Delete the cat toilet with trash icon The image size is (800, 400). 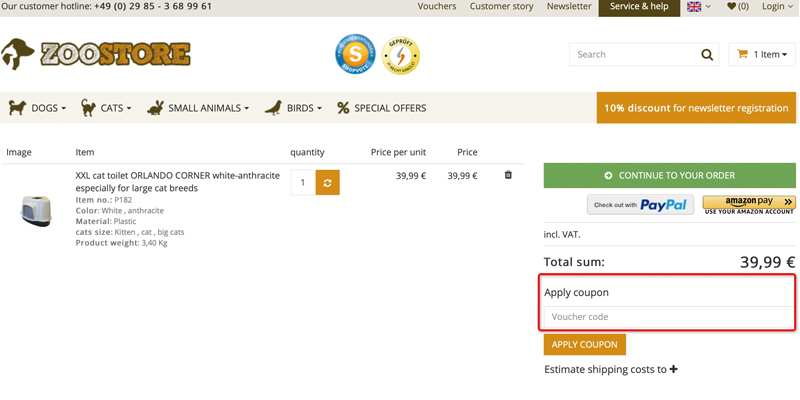tap(508, 175)
